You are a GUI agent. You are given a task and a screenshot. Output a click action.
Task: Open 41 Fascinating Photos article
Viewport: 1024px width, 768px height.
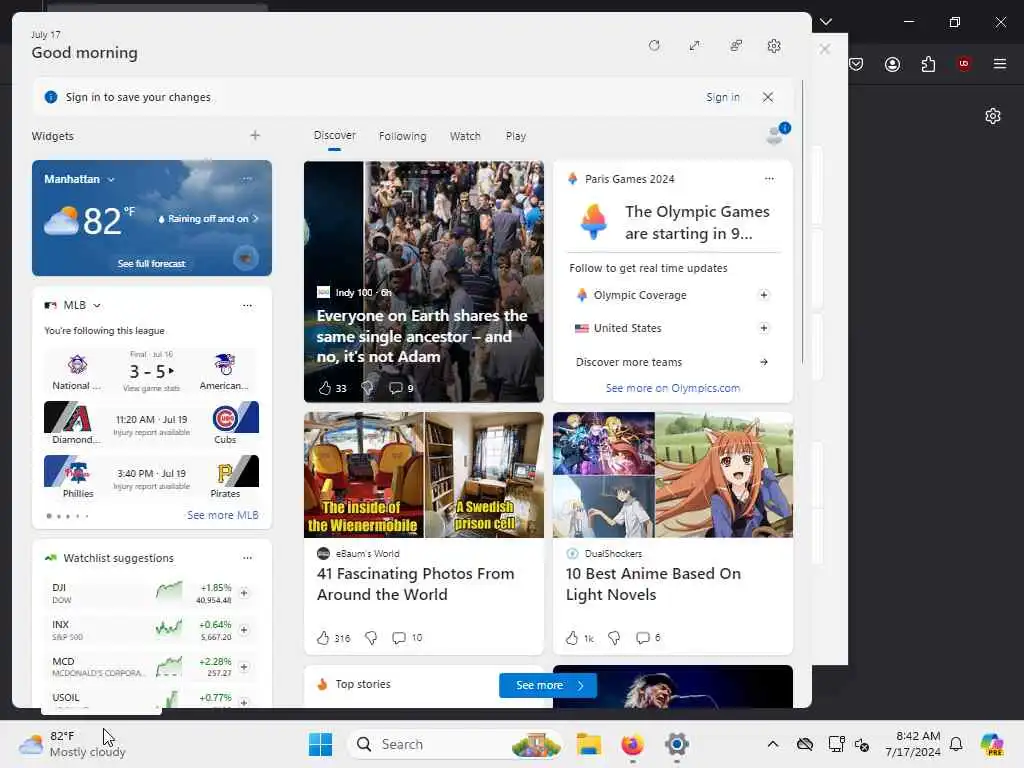pos(415,584)
